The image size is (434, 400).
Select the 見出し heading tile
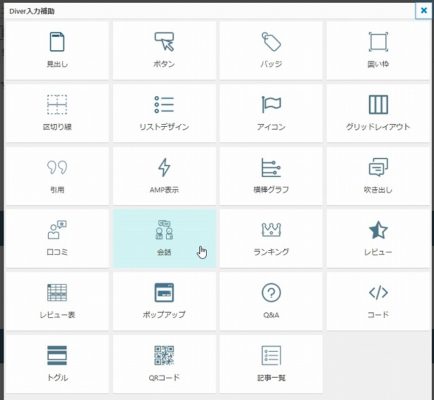pyautogui.click(x=57, y=50)
